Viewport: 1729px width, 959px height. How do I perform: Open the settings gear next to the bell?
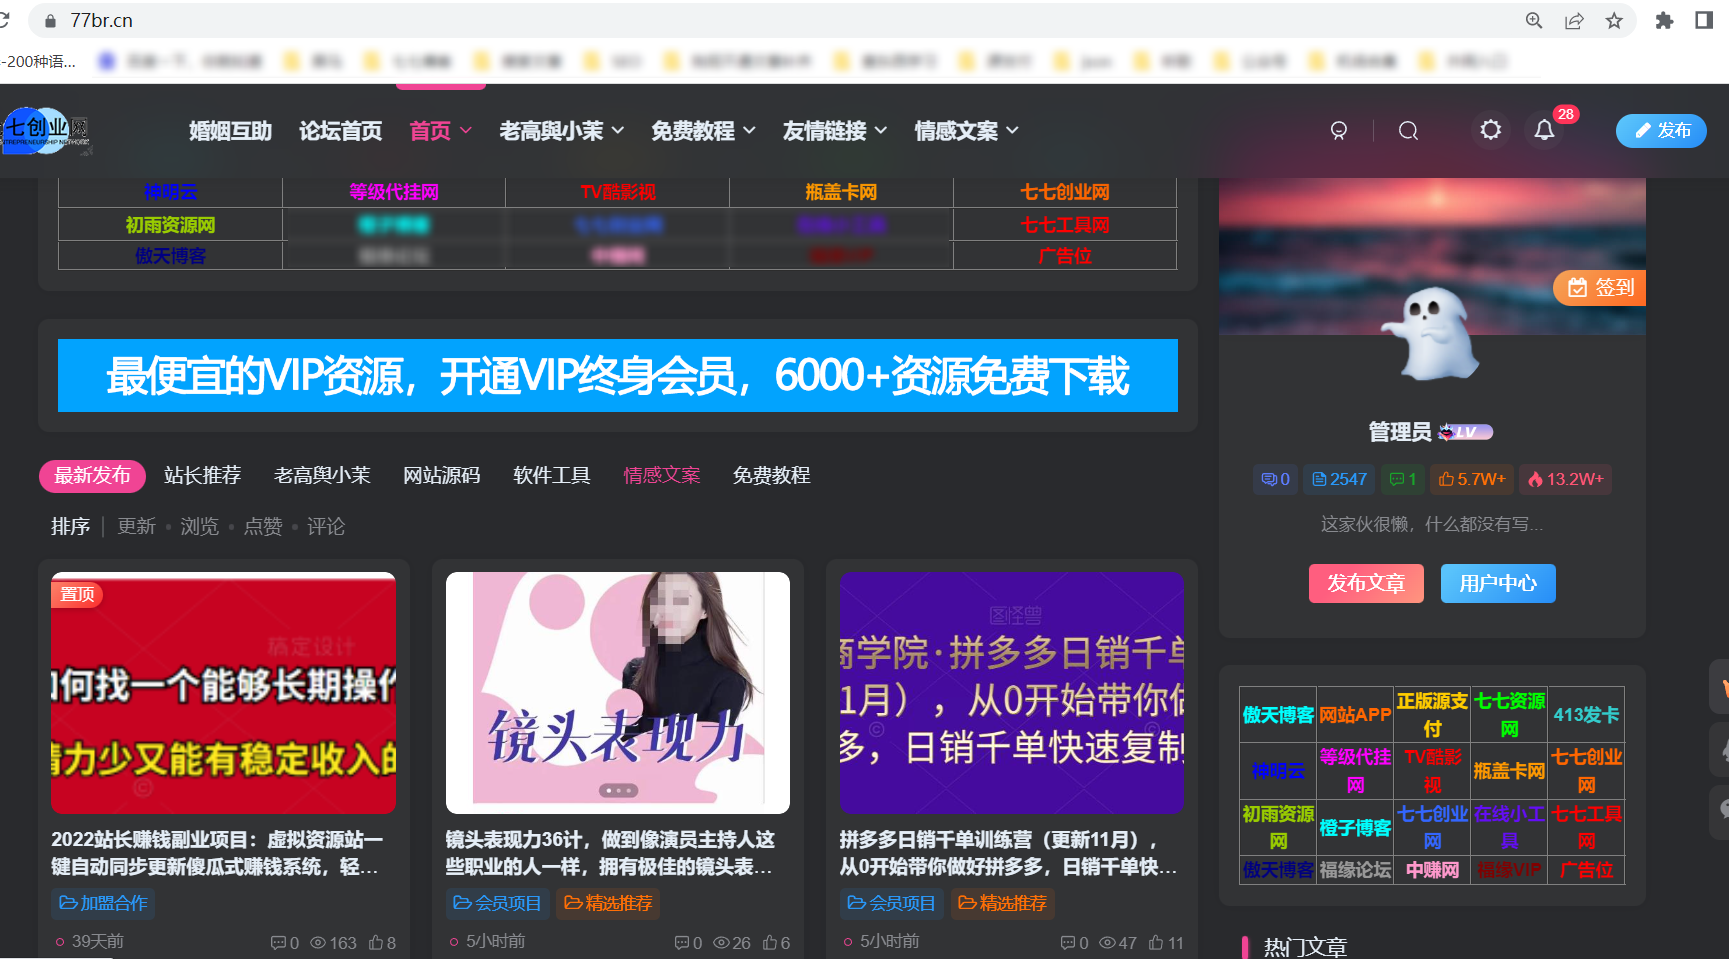pyautogui.click(x=1491, y=130)
